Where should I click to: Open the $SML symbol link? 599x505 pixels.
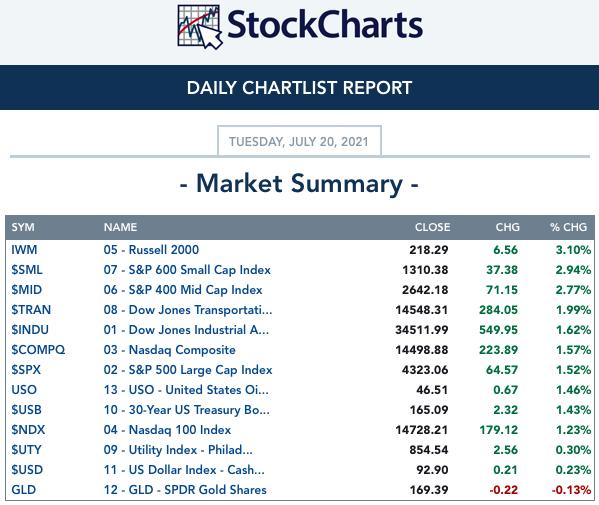click(27, 270)
